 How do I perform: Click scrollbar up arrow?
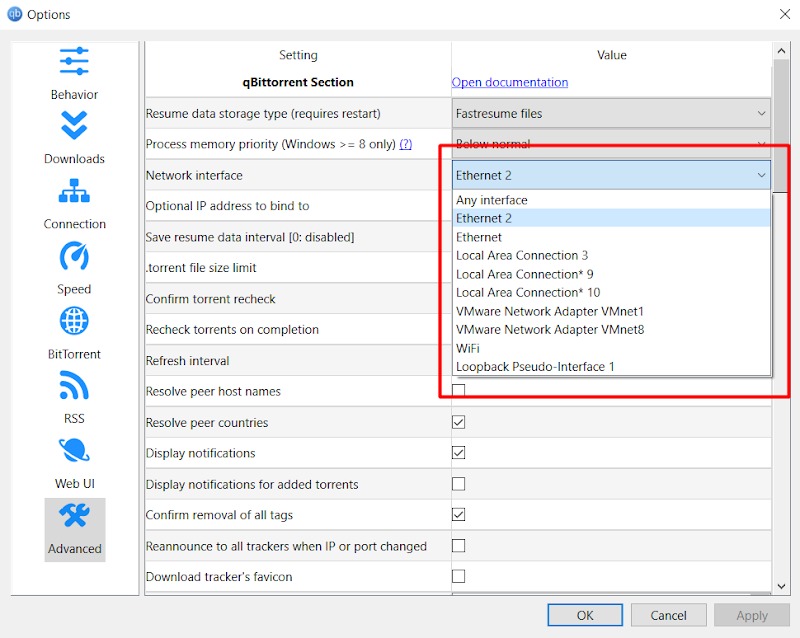click(x=781, y=51)
